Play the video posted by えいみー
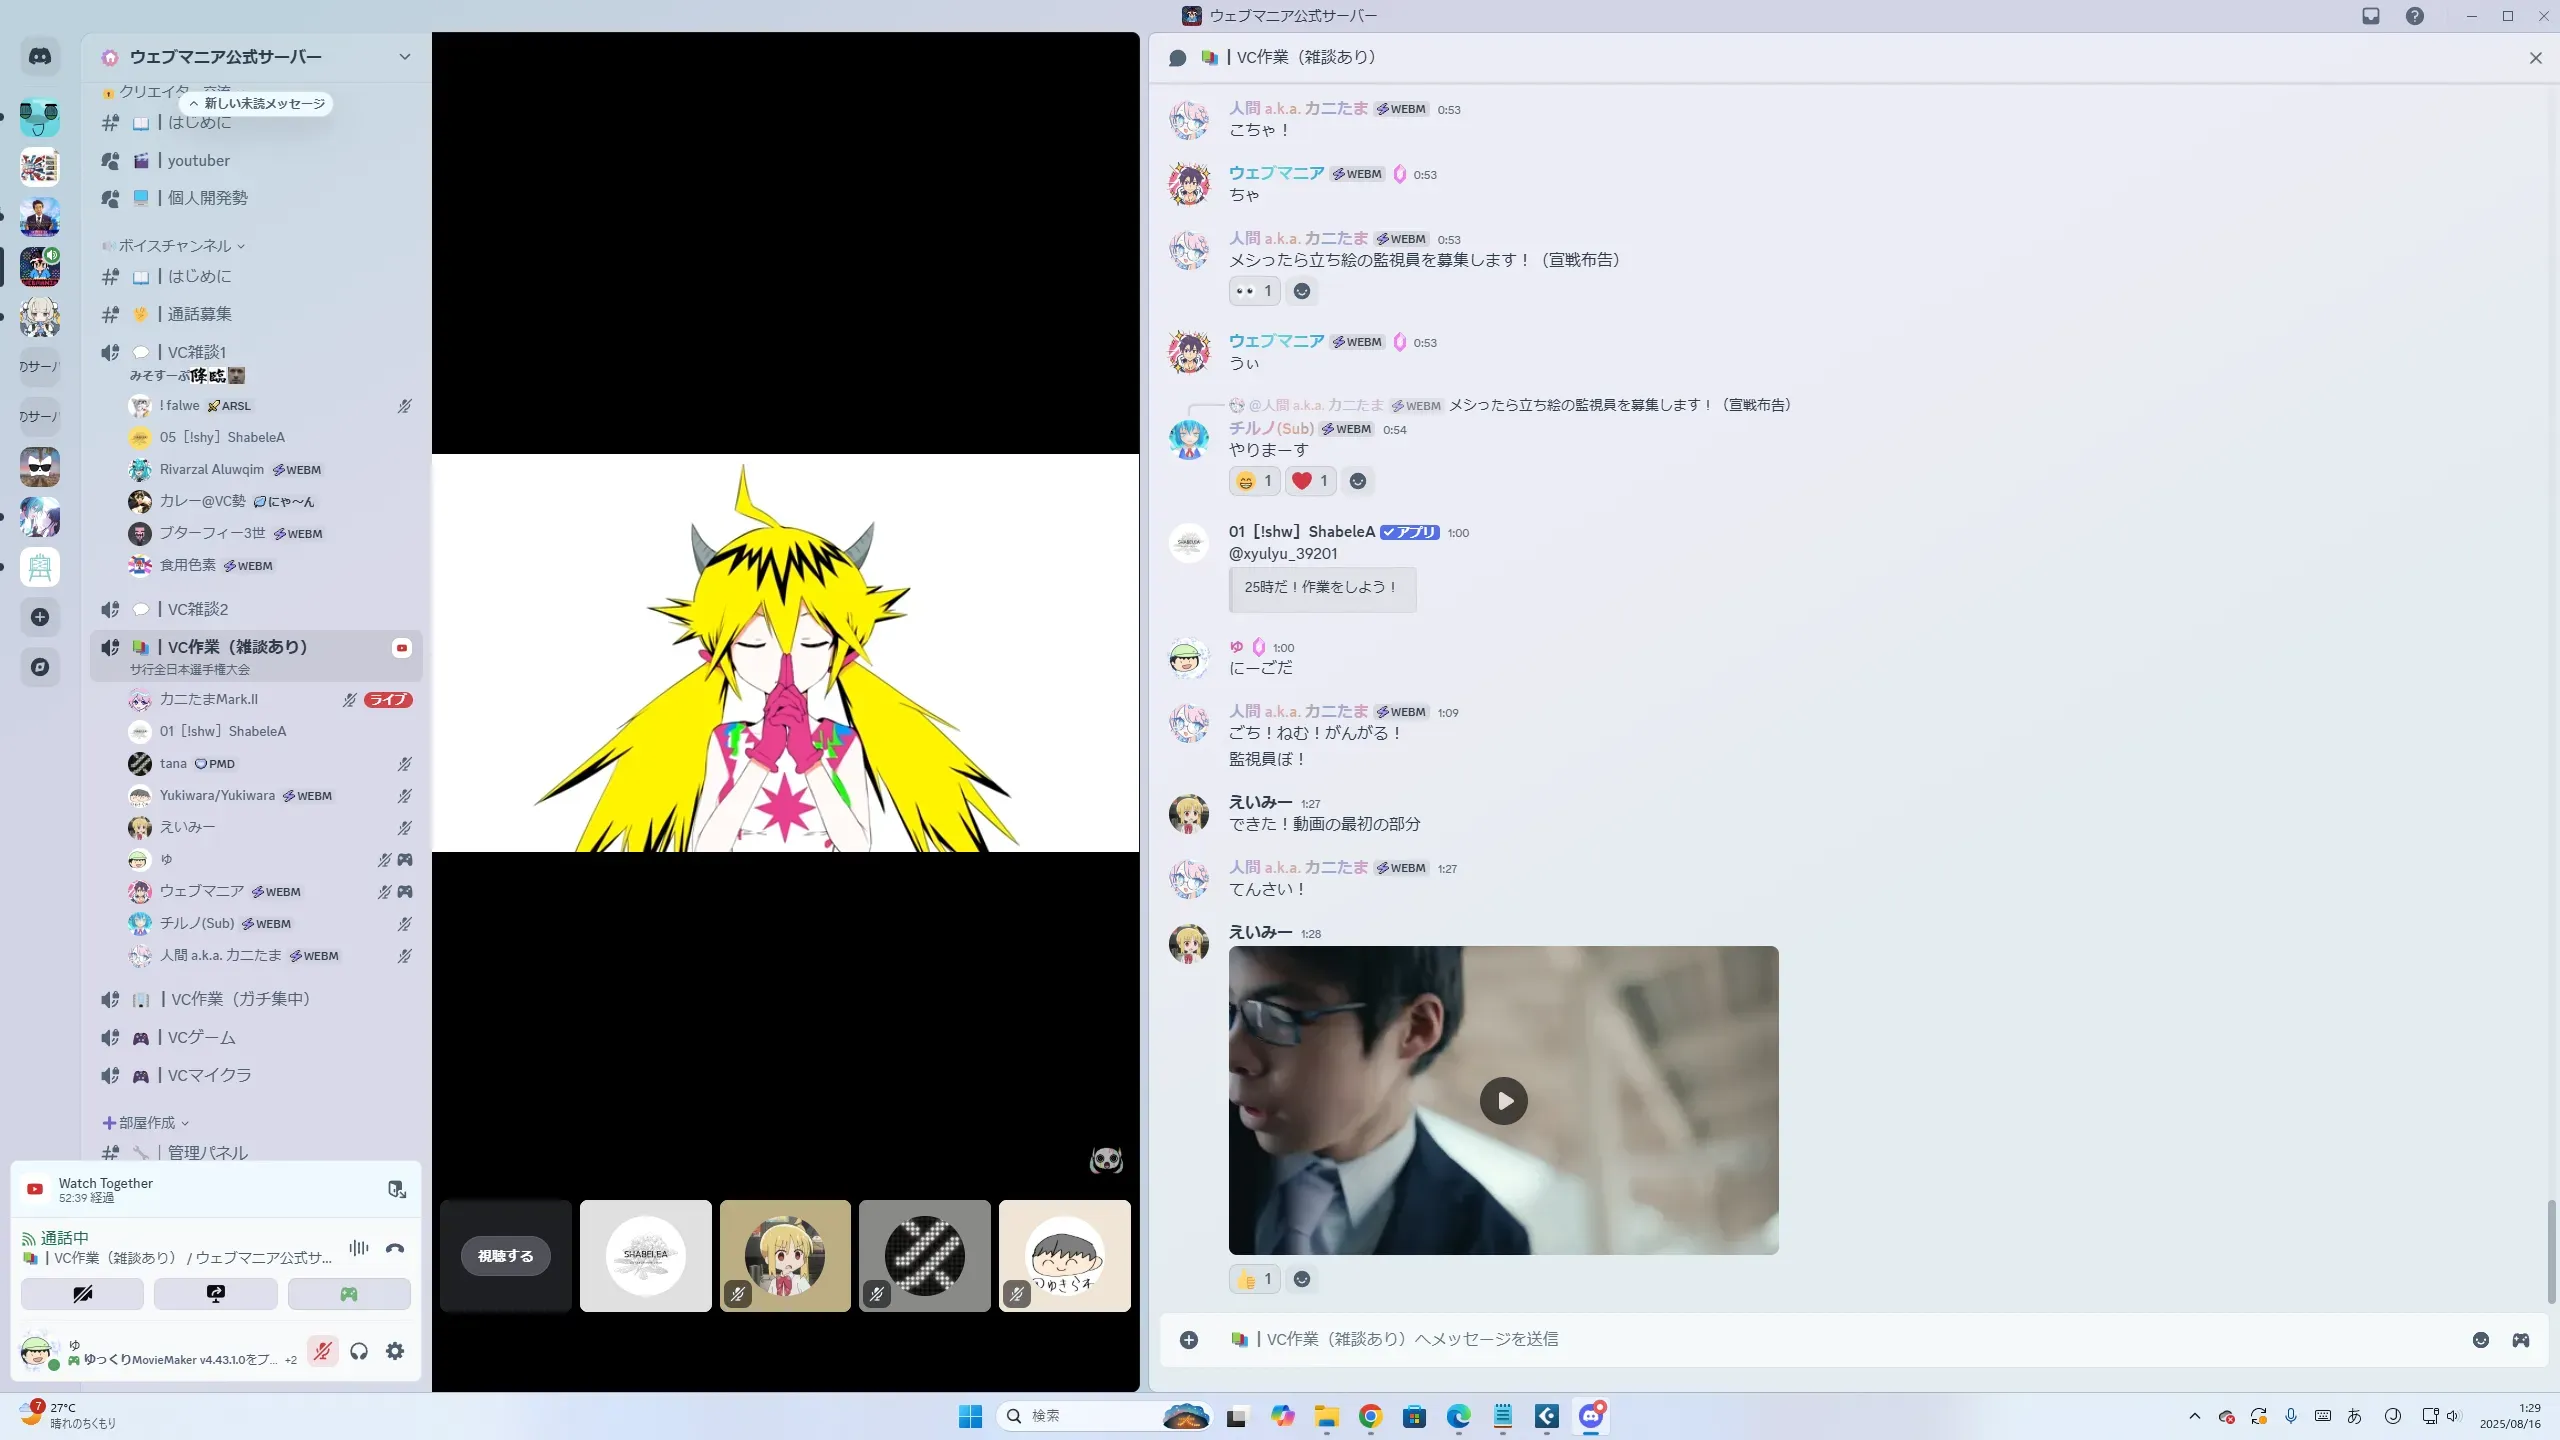The height and width of the screenshot is (1440, 2560). click(x=1503, y=1101)
